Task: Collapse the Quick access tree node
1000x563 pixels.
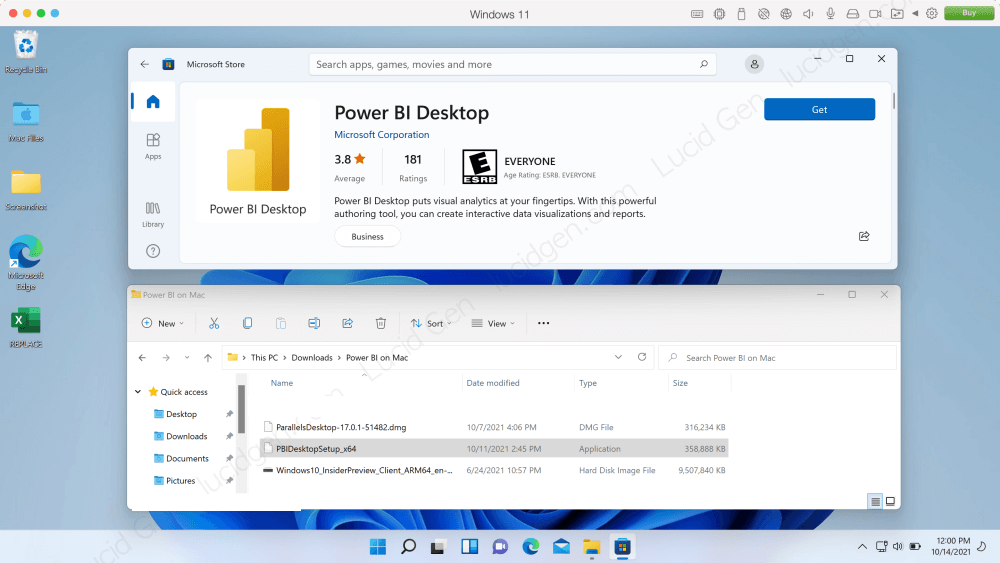Action: click(138, 391)
